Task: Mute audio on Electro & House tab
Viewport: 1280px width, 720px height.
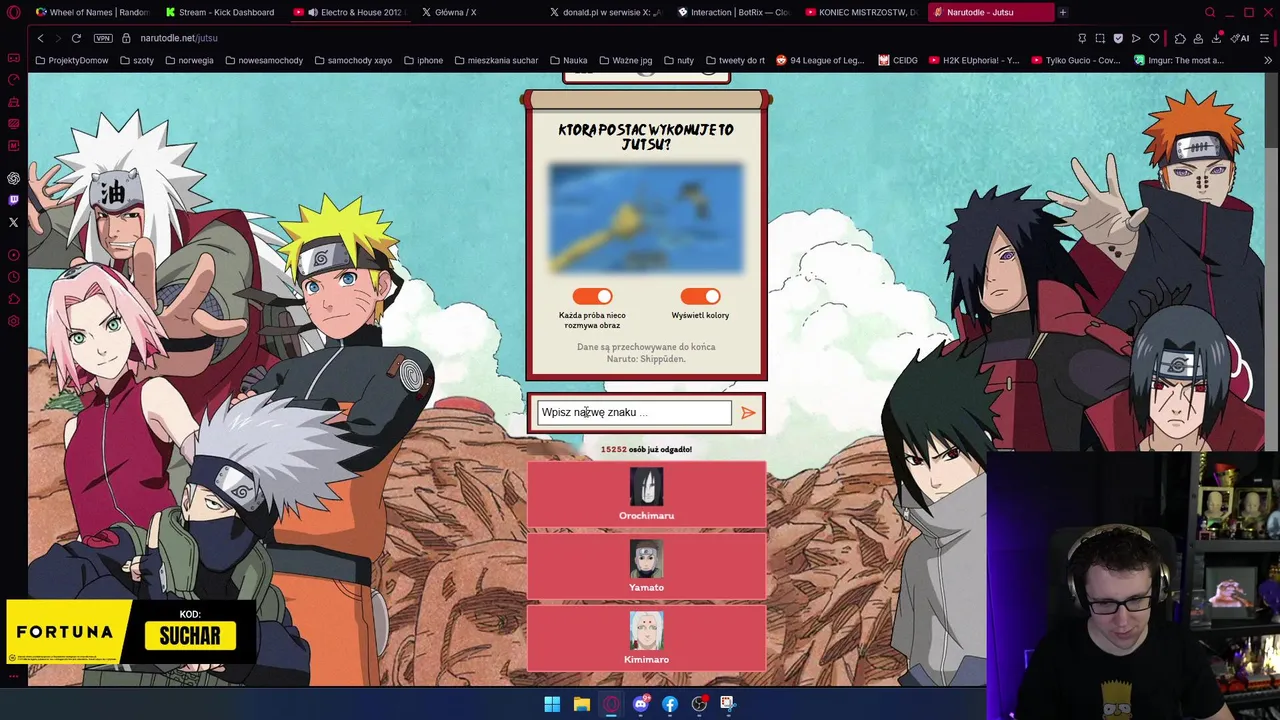Action: [x=313, y=12]
